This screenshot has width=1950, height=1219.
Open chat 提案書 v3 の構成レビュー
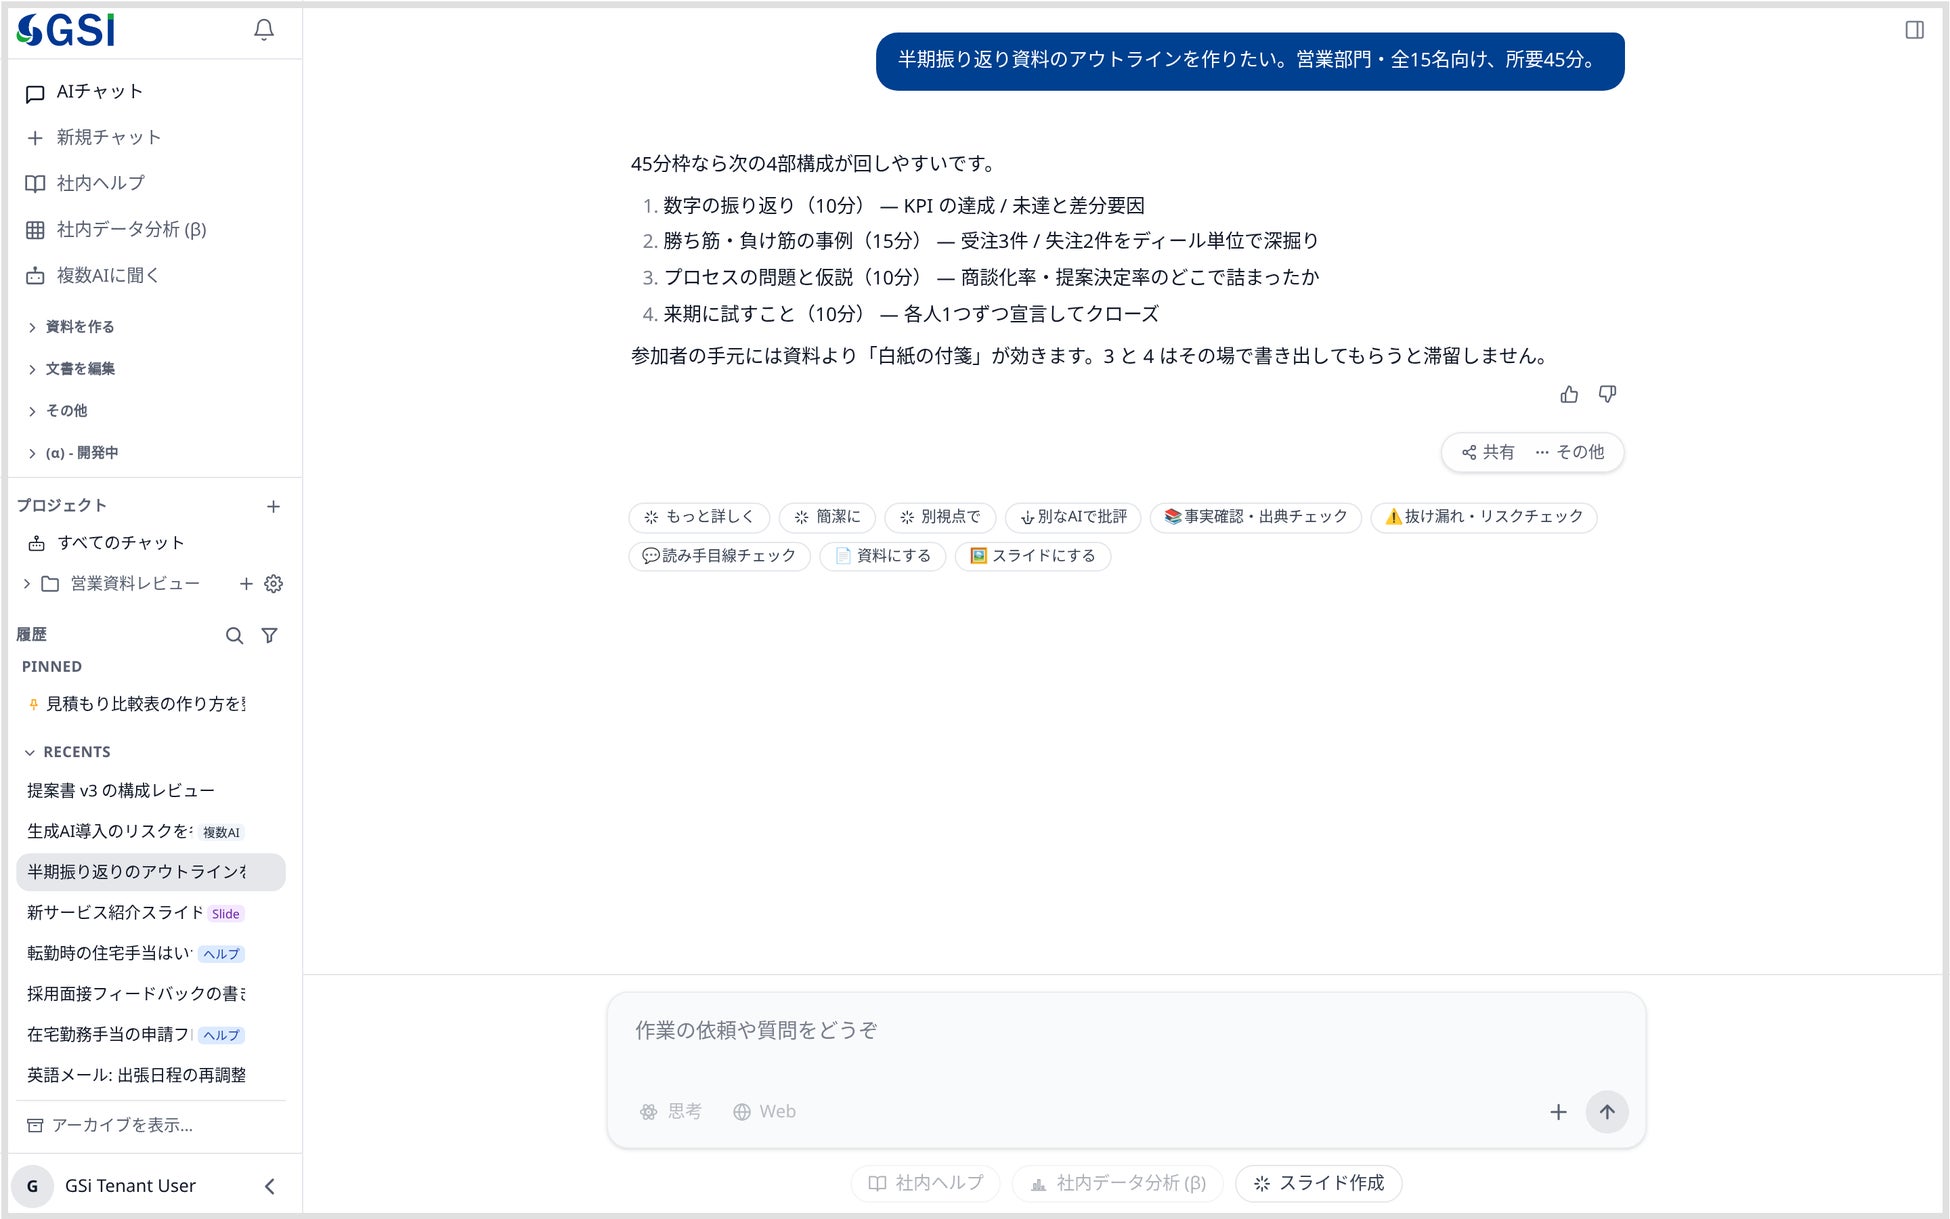(151, 791)
